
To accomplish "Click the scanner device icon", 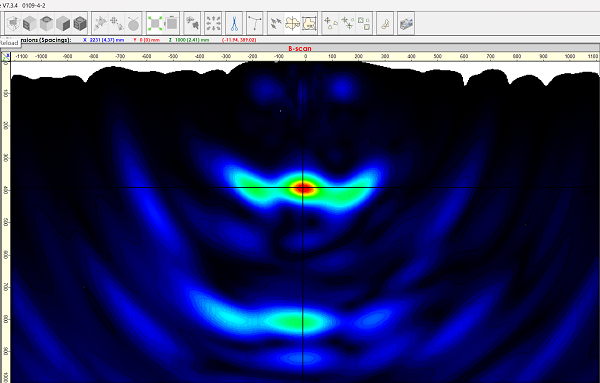I will [406, 24].
